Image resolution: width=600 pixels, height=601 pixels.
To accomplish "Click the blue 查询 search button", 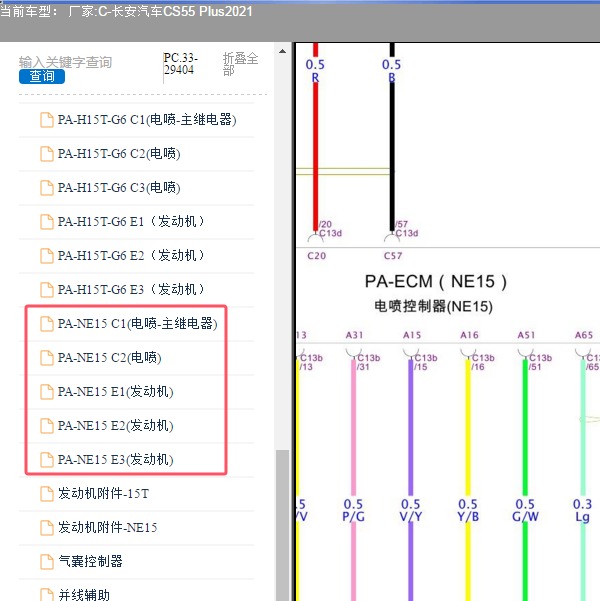I will (x=42, y=76).
